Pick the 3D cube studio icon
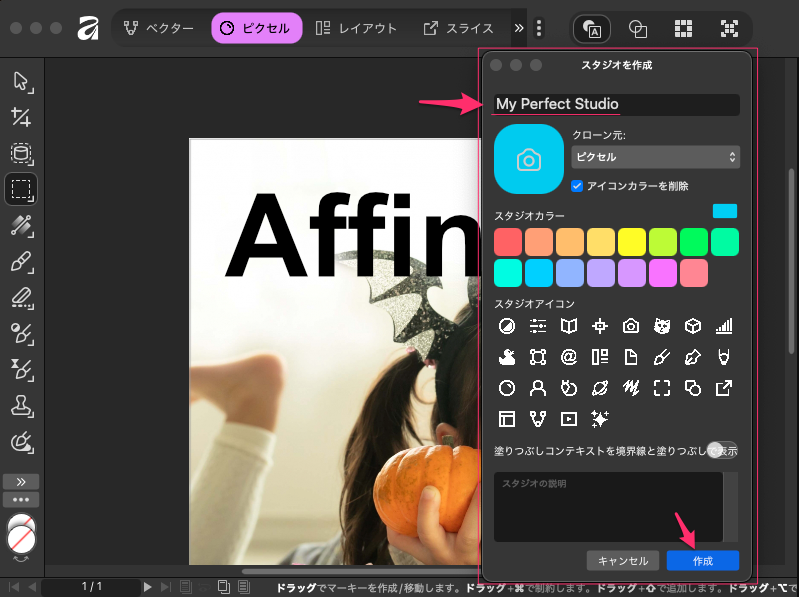 [692, 326]
